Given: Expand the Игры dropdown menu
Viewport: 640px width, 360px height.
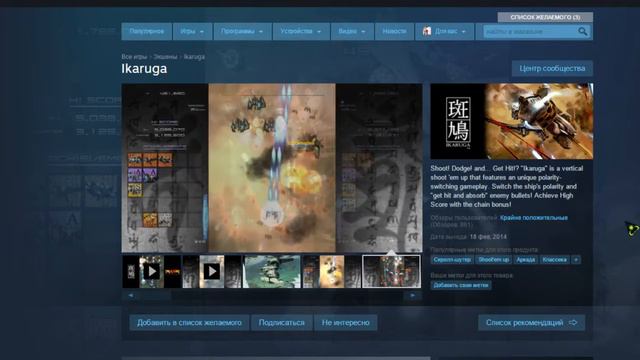Looking at the screenshot, I should (x=192, y=31).
